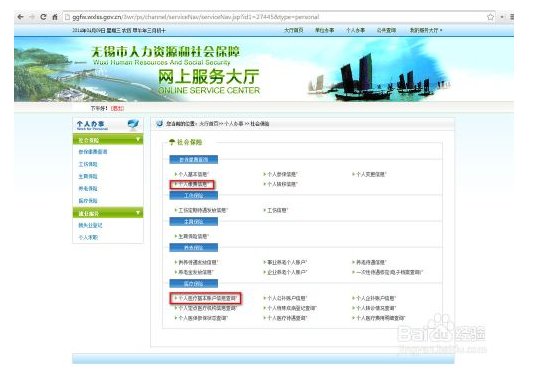Click the red 退出 logout link
The image size is (544, 374).
pos(117,108)
